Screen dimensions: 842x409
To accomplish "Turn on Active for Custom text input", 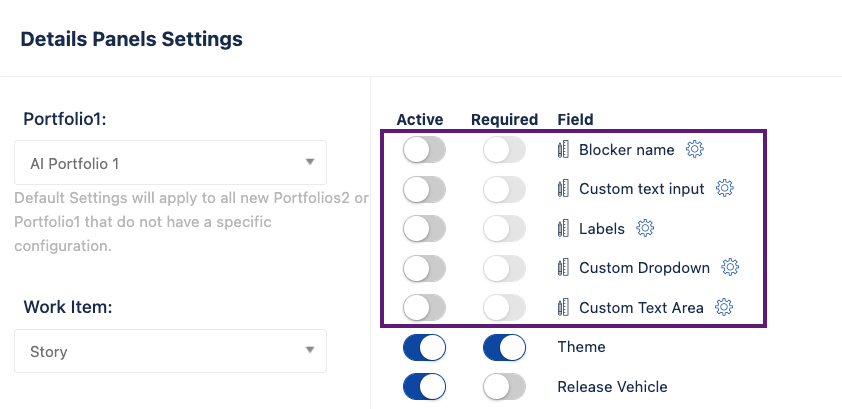I will 424,189.
